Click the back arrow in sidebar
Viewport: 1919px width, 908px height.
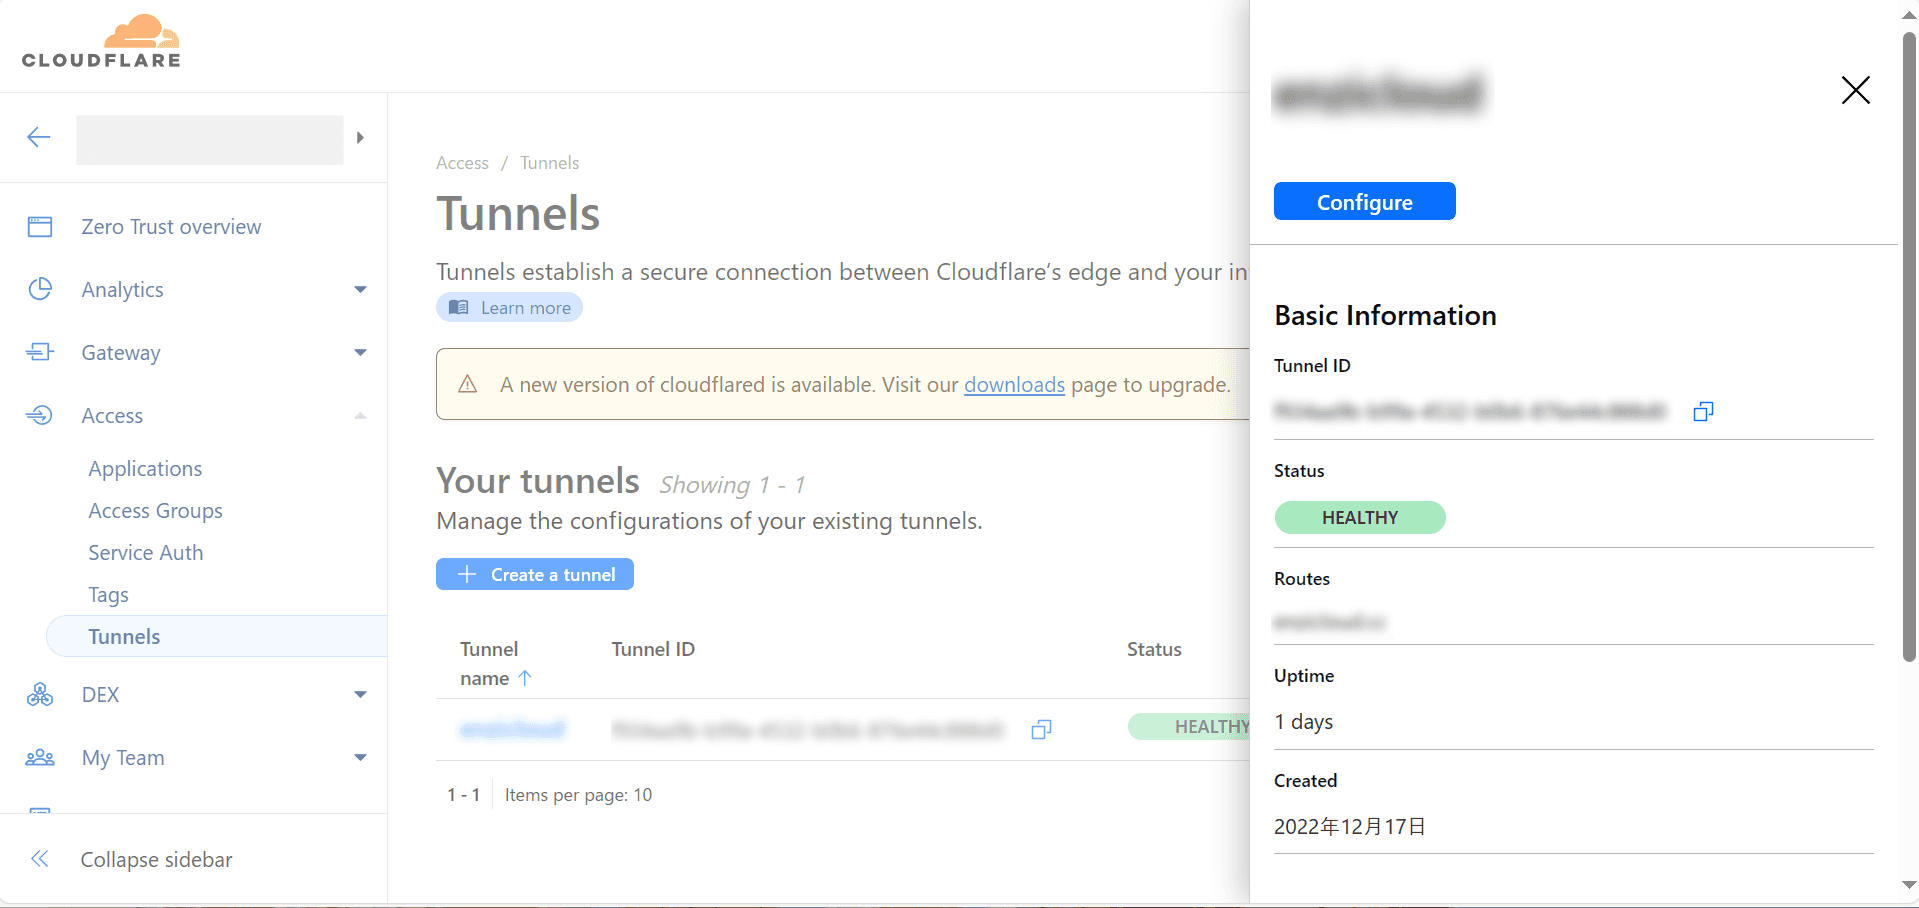tap(39, 137)
